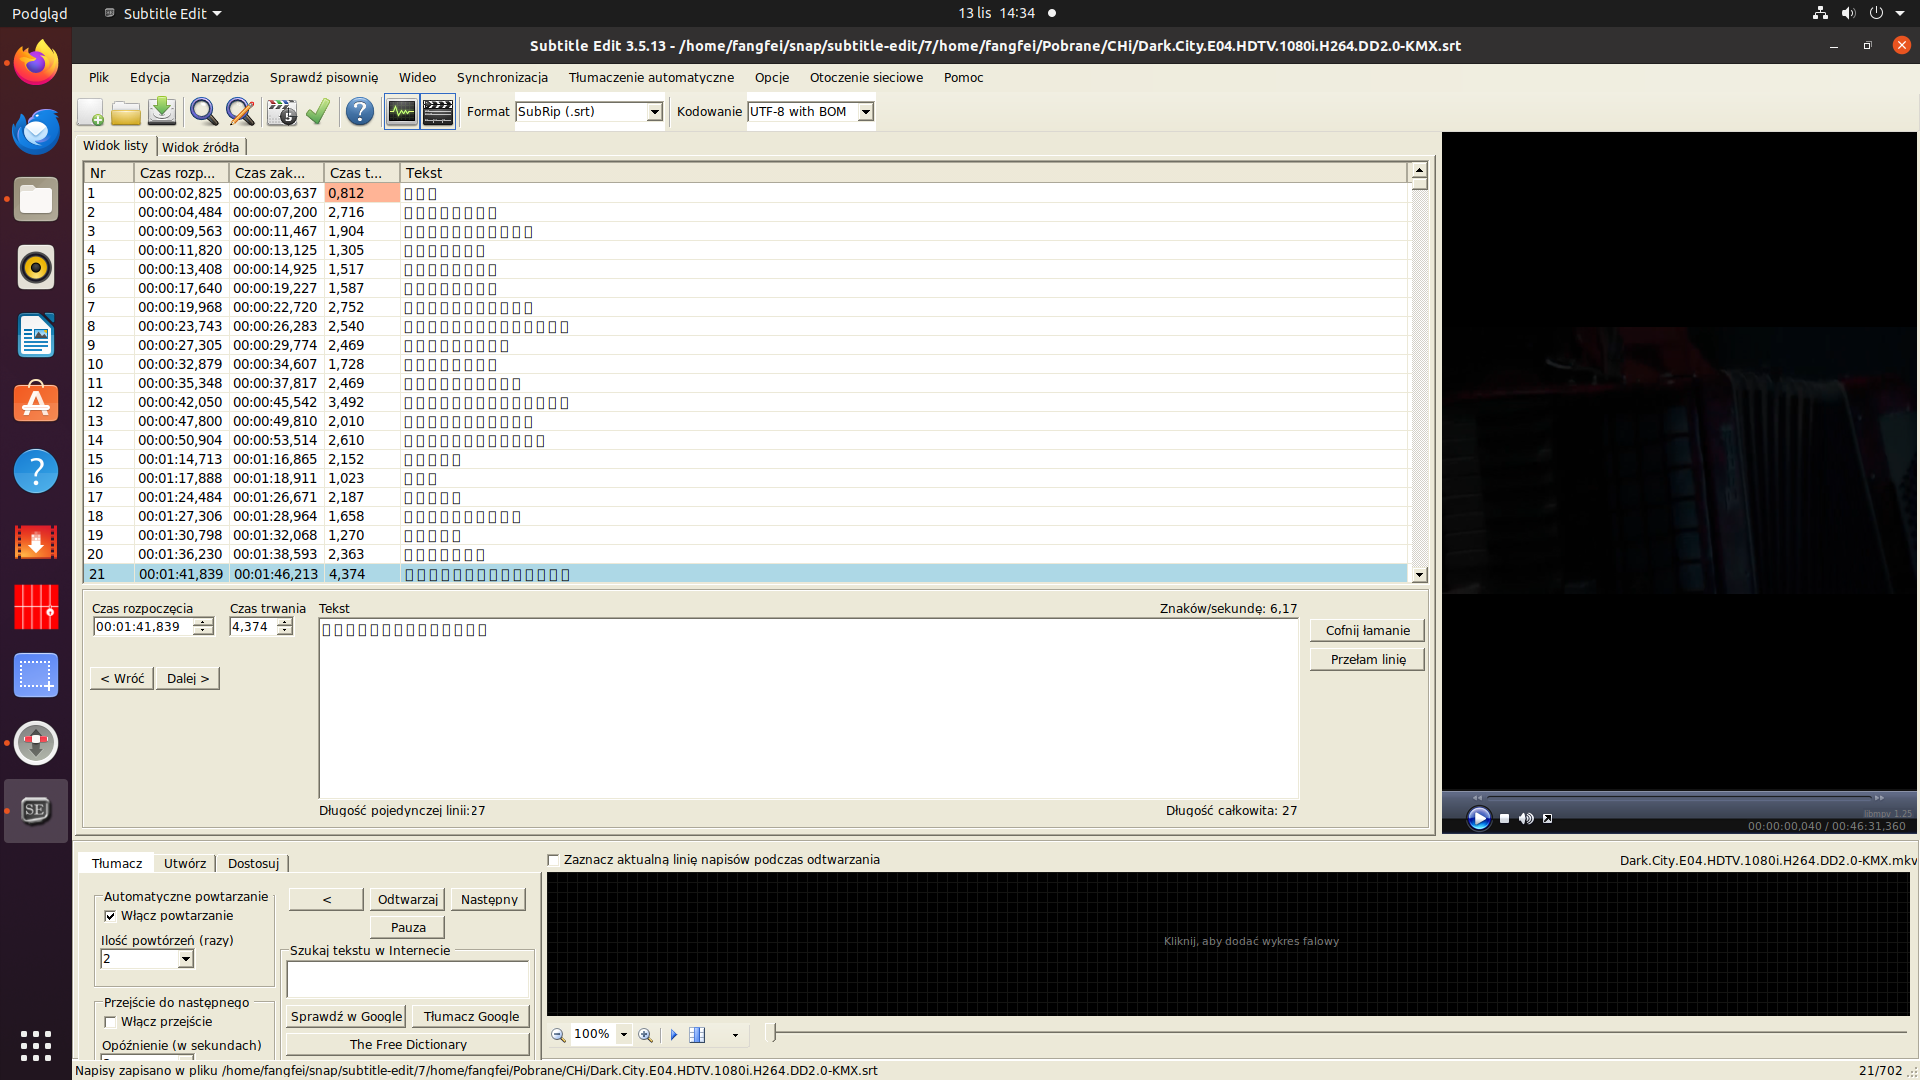Toggle fullscreen video icon

coord(1548,818)
